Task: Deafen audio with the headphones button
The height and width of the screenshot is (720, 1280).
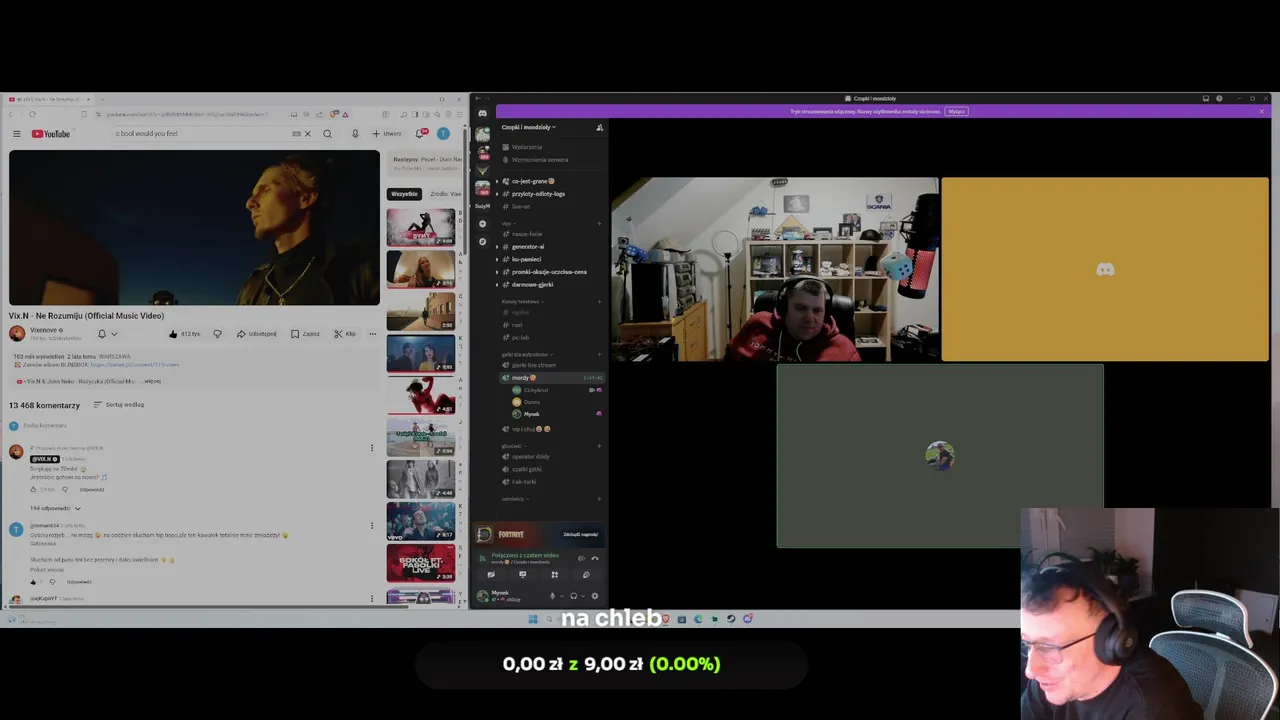Action: (574, 596)
